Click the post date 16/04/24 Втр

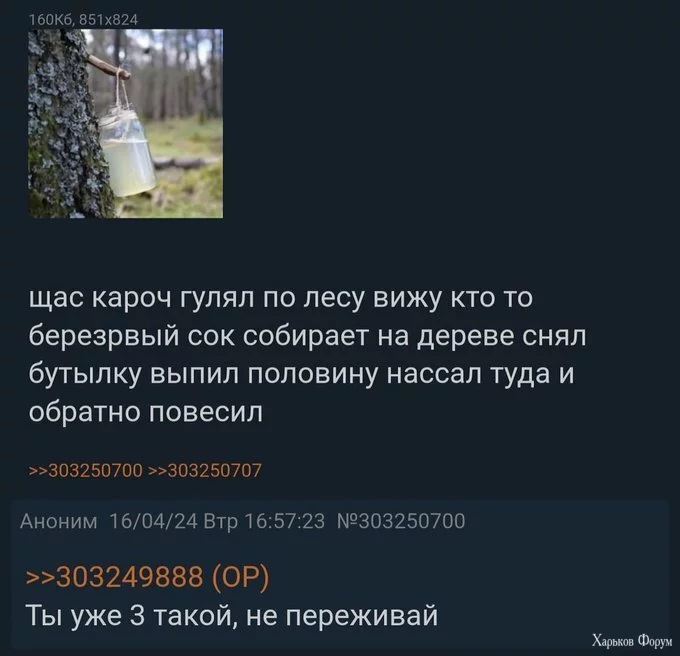173,521
